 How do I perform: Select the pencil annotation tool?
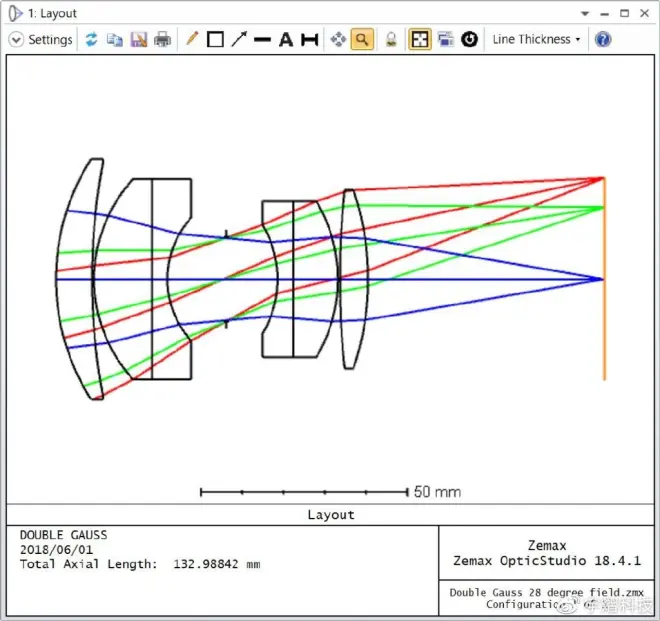pos(192,39)
